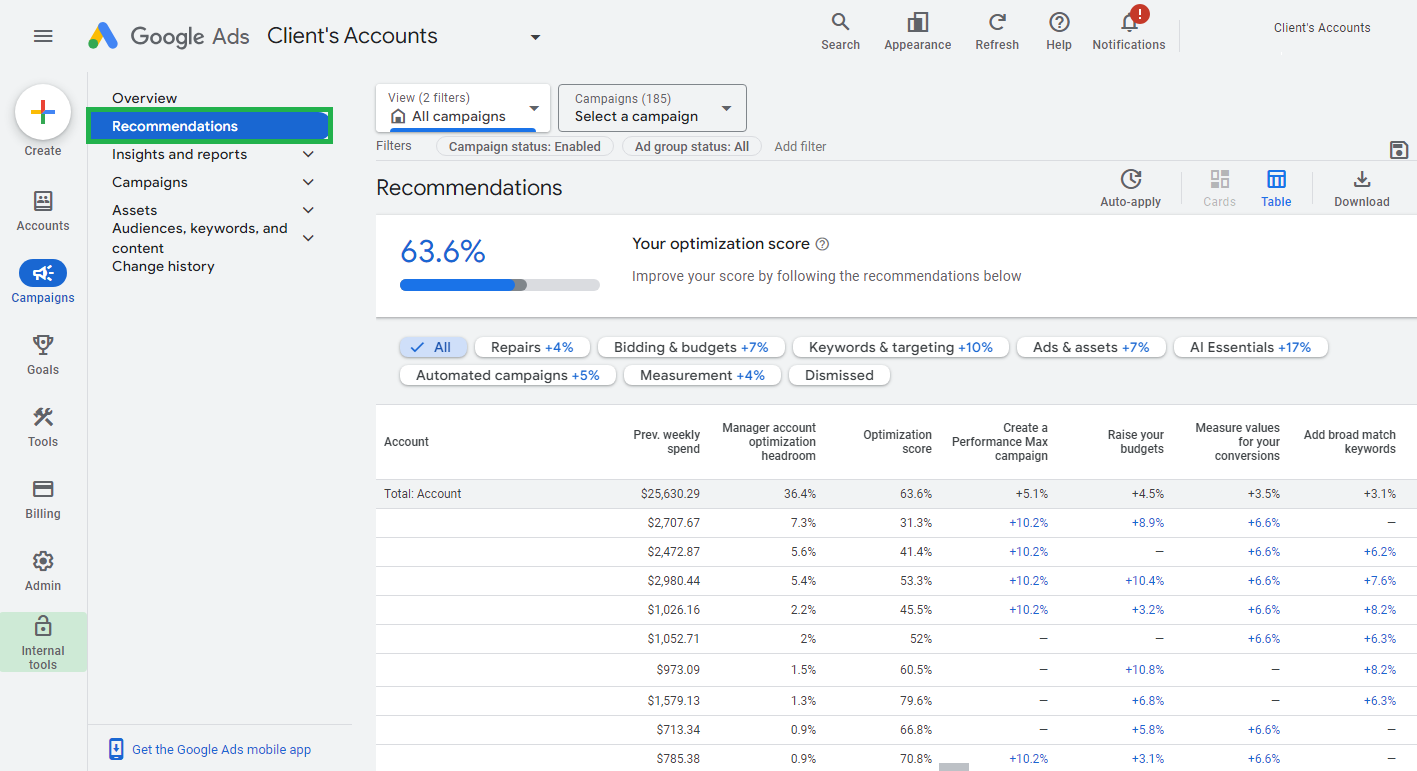The height and width of the screenshot is (771, 1417).
Task: Click +6.2% broad match value
Action: pyautogui.click(x=1379, y=552)
